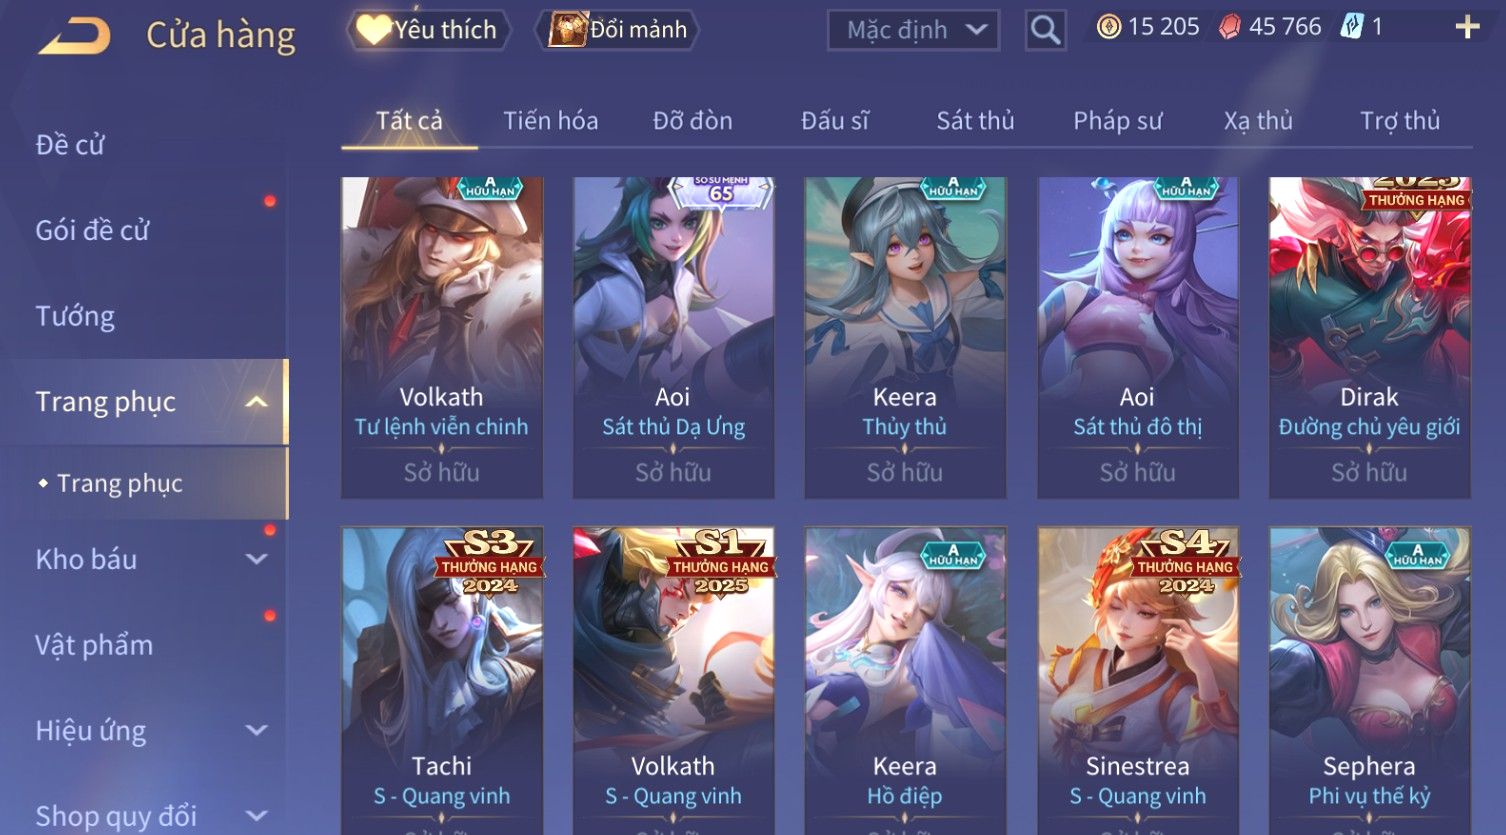Expand the Hiệu ứng sidebar section

point(257,730)
